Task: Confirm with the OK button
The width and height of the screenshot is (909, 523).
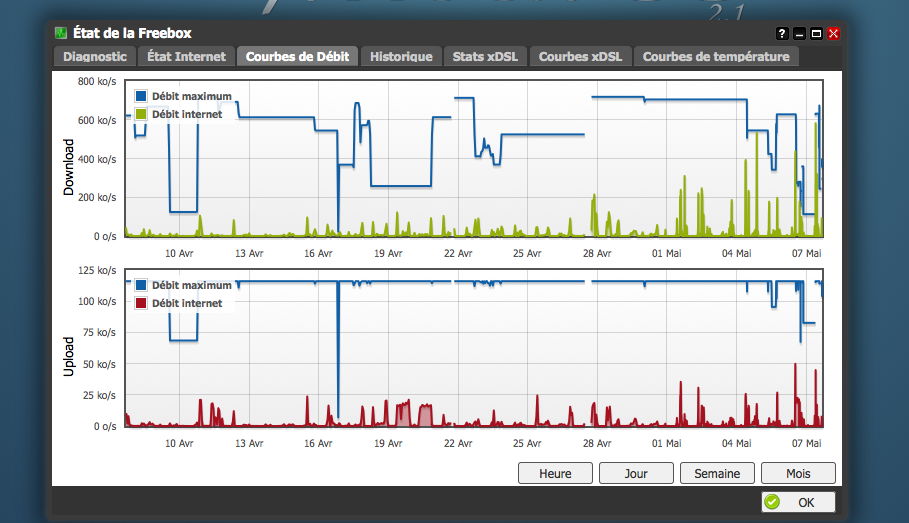Action: click(798, 502)
